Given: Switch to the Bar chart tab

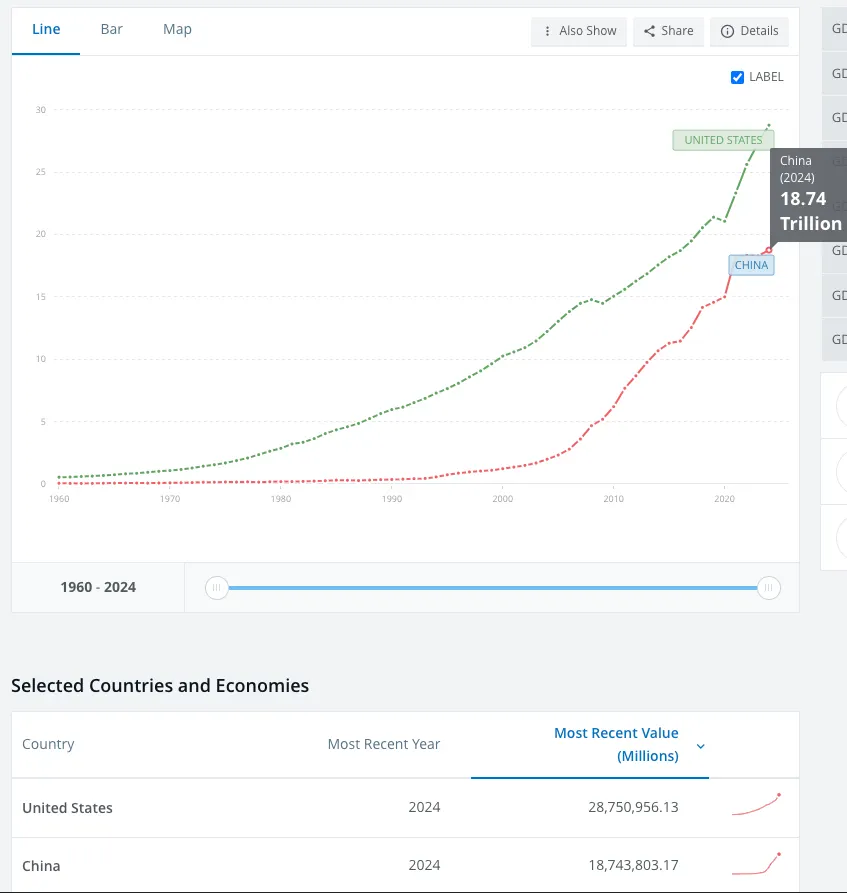Looking at the screenshot, I should pos(112,30).
